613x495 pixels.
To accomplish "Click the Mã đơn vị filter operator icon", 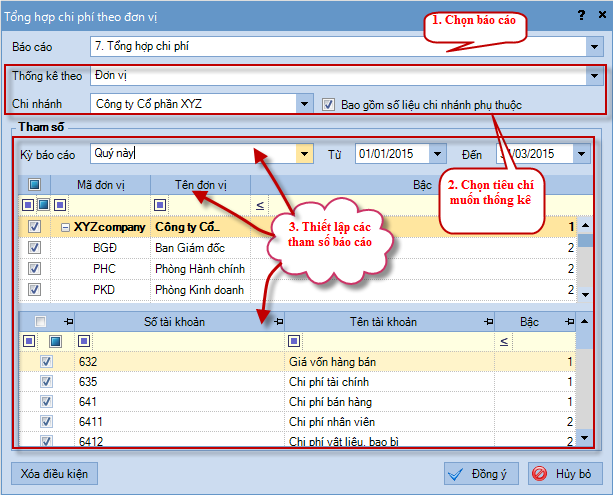I will click(x=60, y=204).
